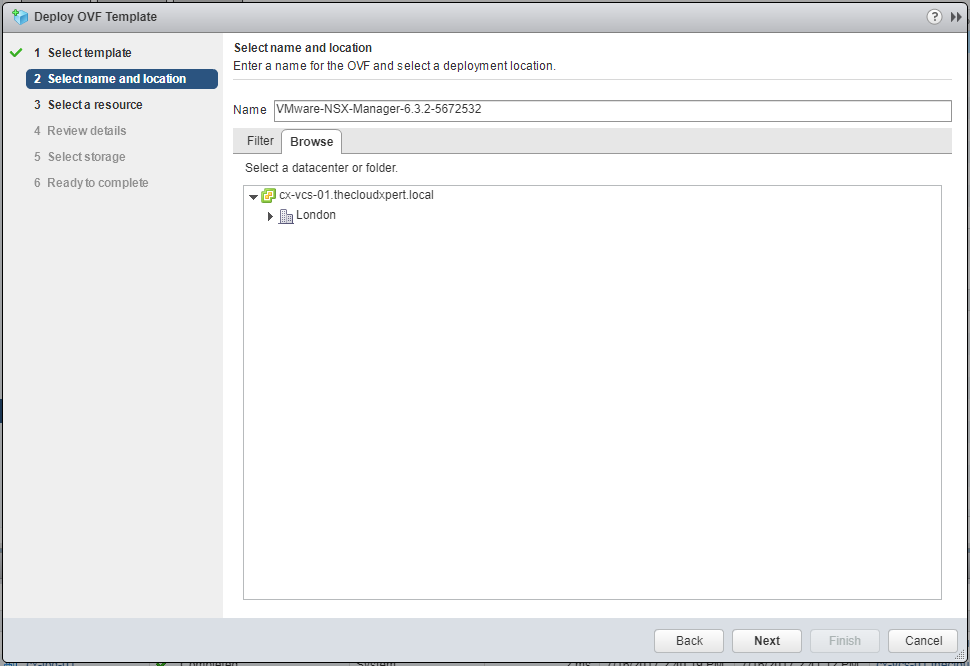
Task: Expand the London datacenter node
Action: pos(270,216)
